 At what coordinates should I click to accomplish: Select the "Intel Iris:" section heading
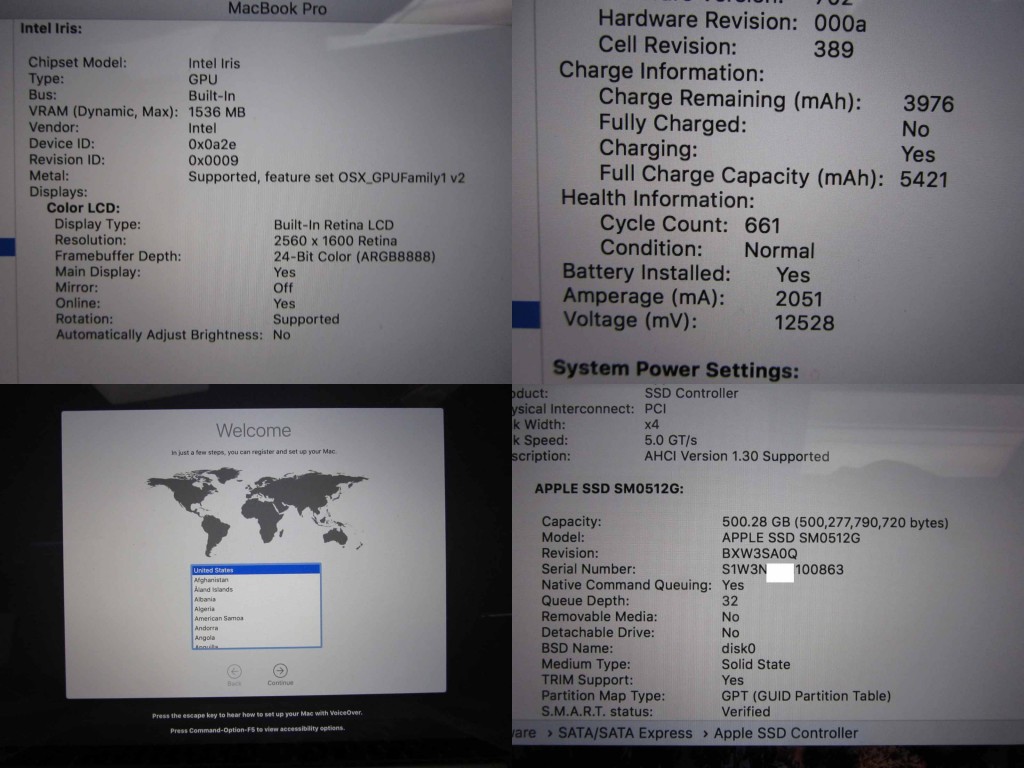coord(51,28)
